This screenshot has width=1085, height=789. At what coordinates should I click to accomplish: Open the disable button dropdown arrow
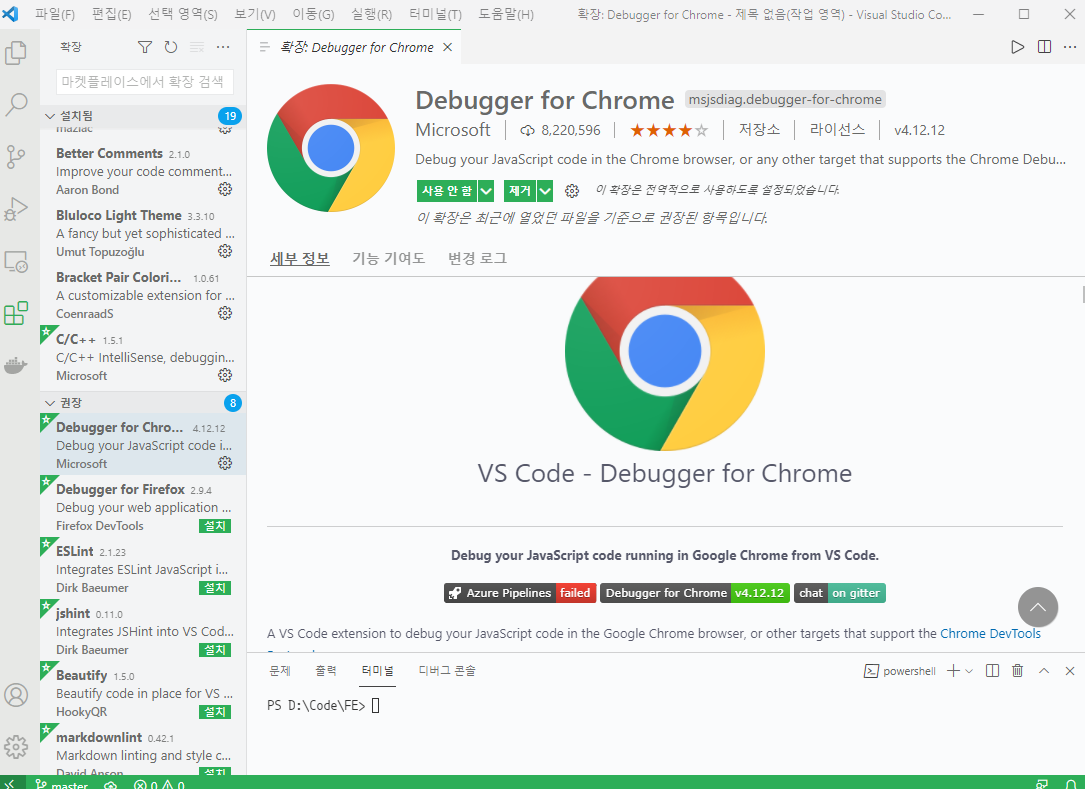point(486,190)
